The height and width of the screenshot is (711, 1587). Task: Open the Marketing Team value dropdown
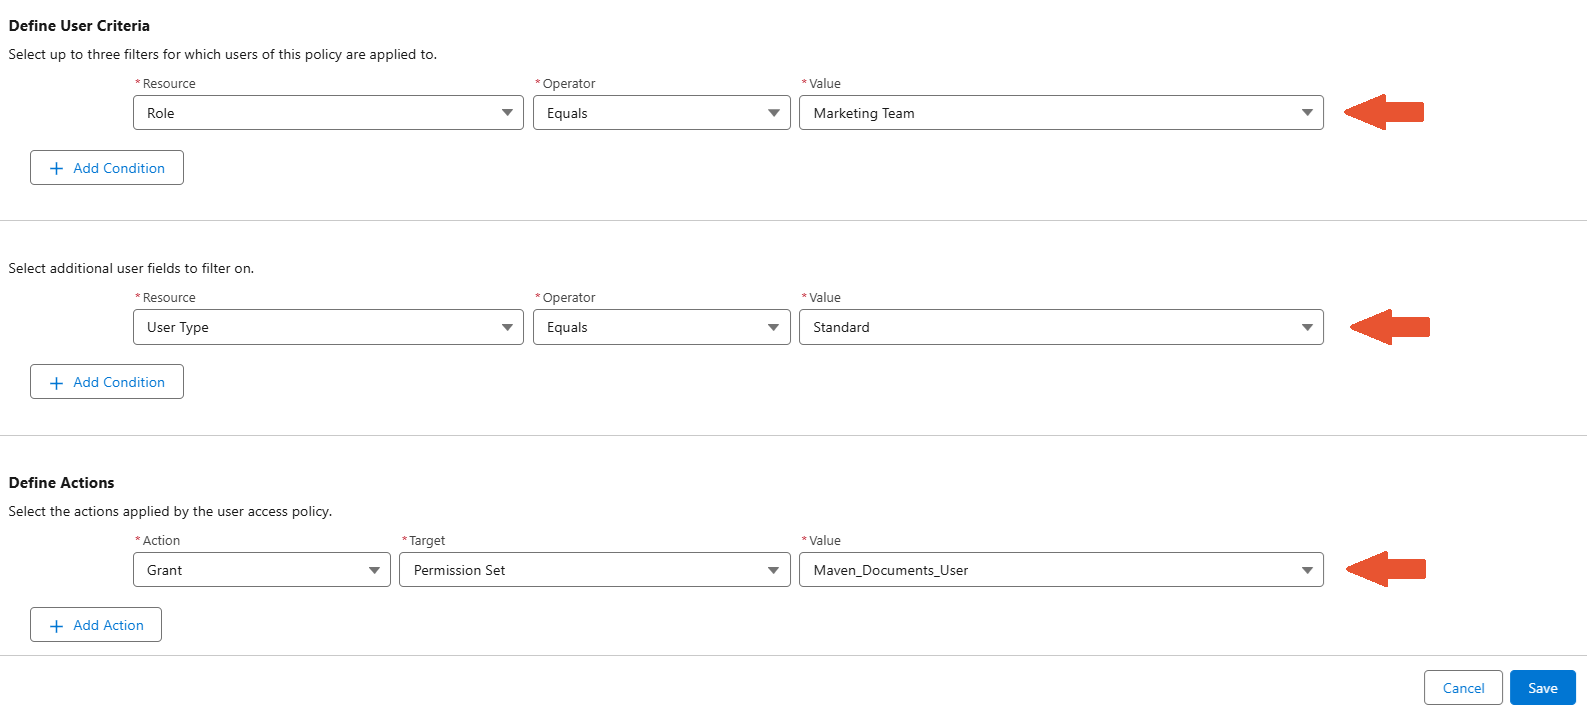pyautogui.click(x=1061, y=113)
